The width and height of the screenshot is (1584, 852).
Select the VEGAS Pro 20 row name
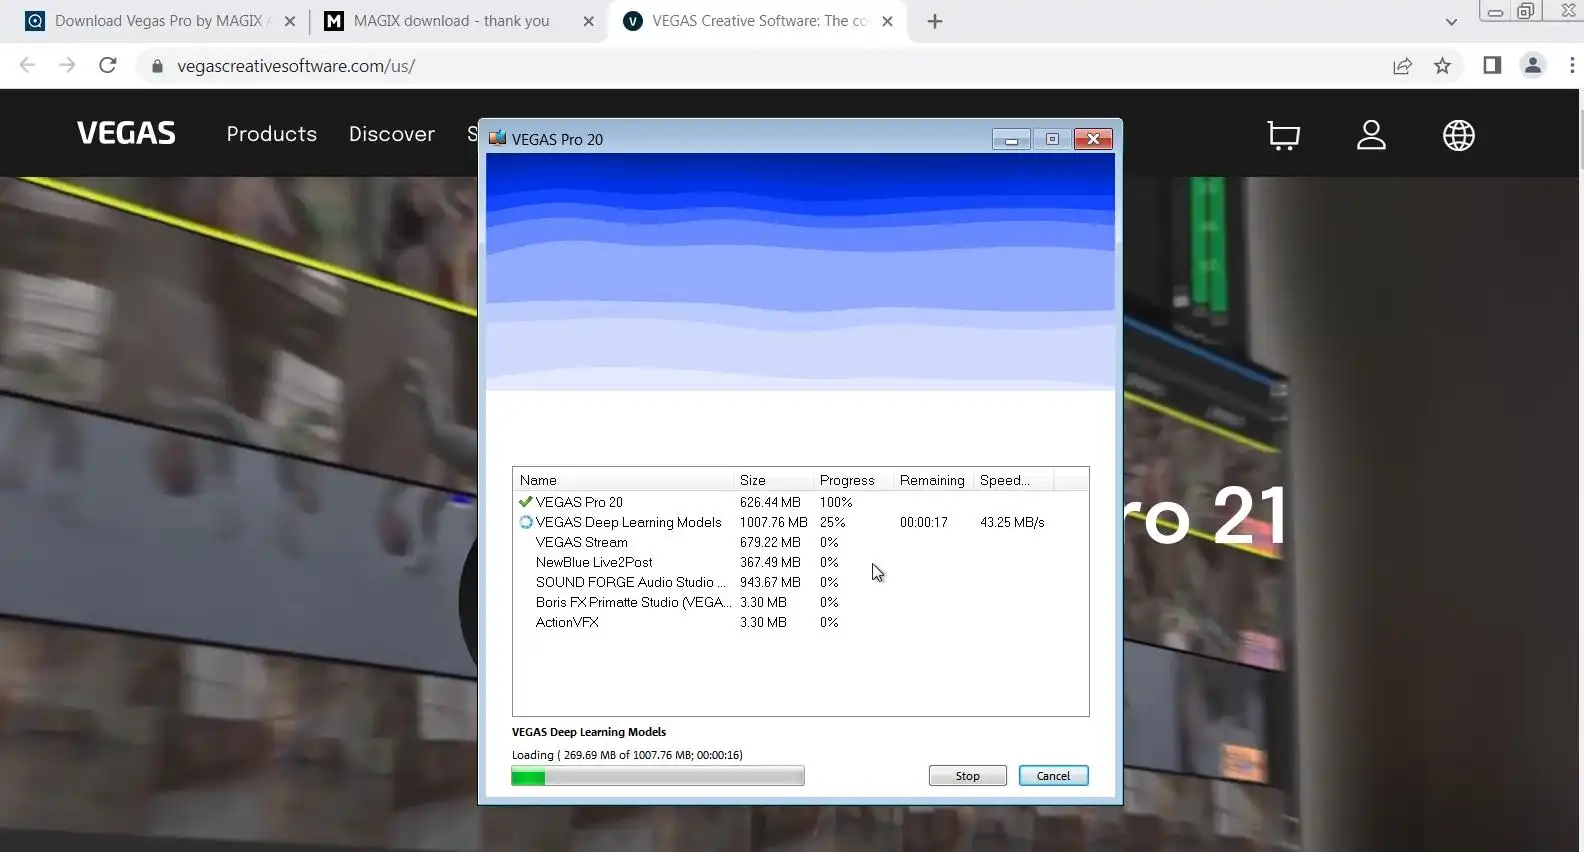579,502
